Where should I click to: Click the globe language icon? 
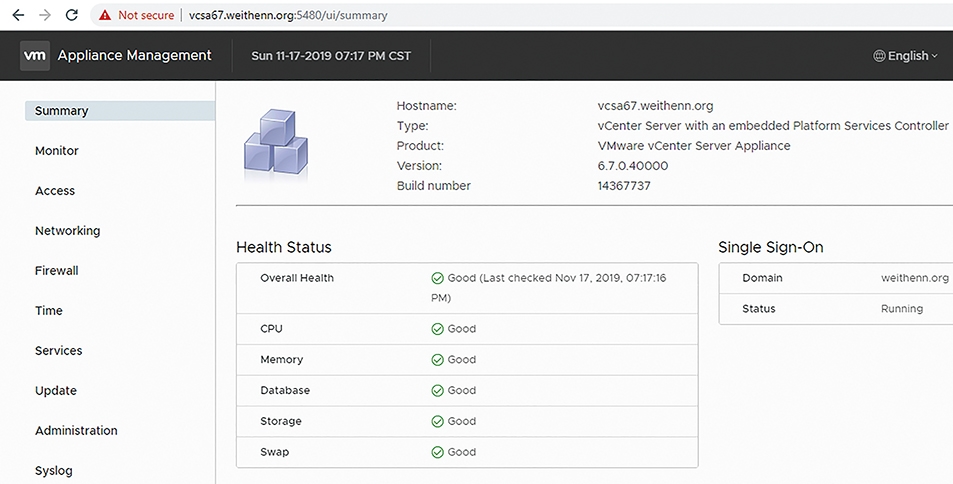pyautogui.click(x=879, y=56)
